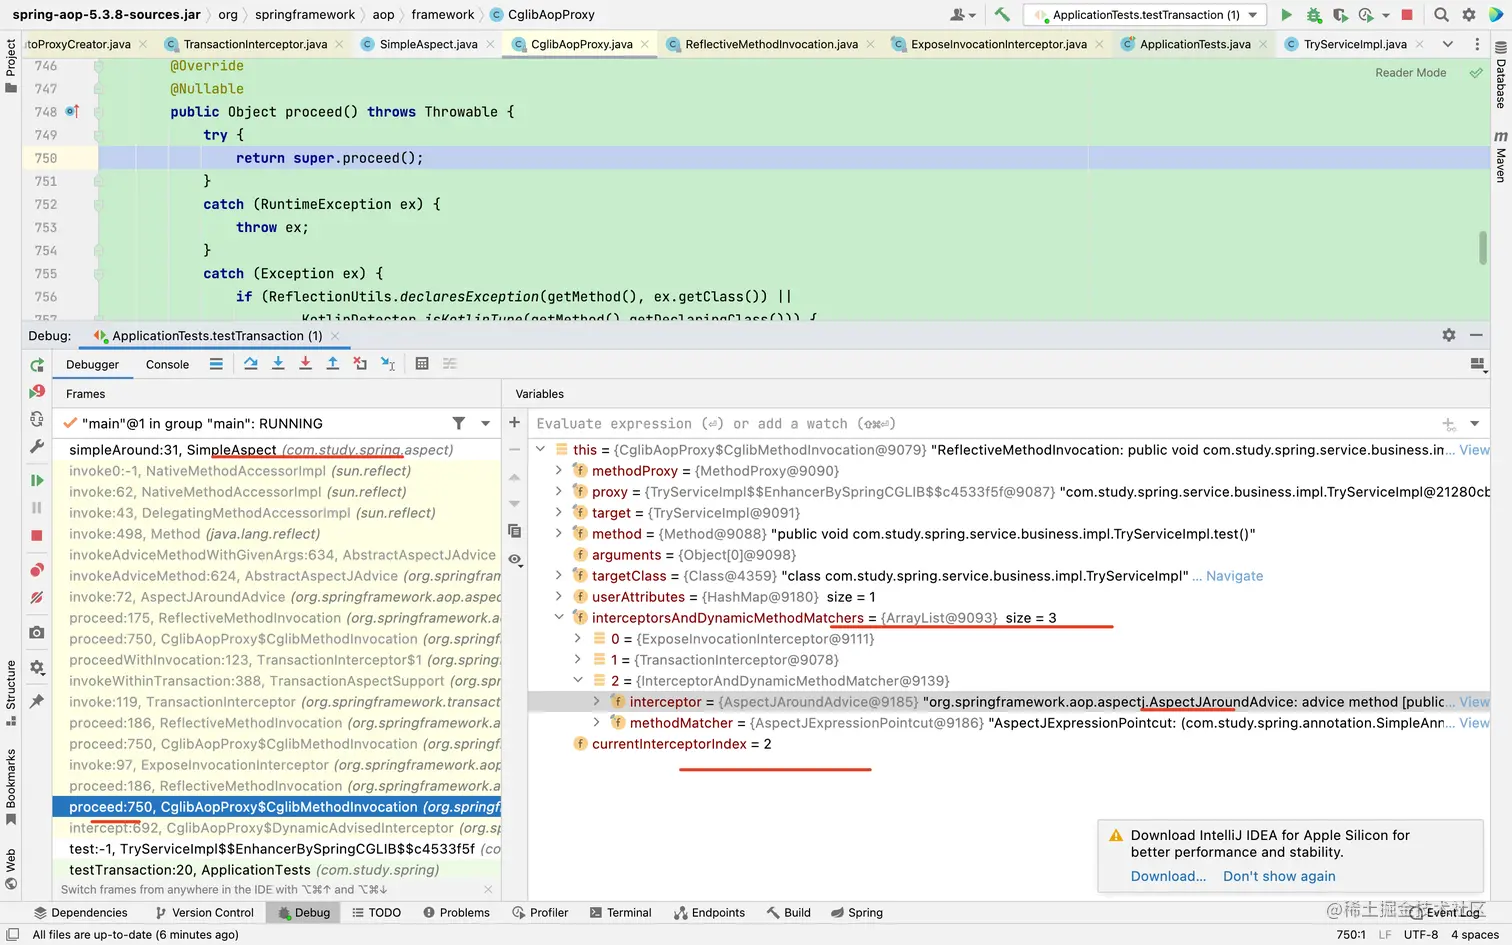Select frame testTransaction:20, ApplicationTests

click(277, 870)
